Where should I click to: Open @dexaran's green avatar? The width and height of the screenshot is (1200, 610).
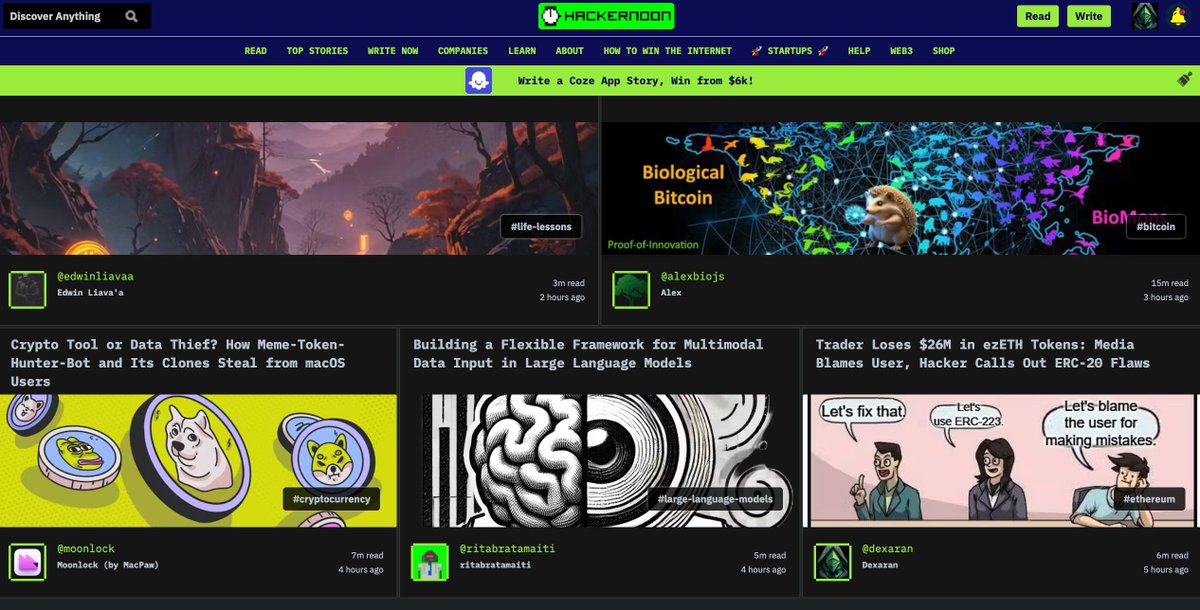(832, 562)
